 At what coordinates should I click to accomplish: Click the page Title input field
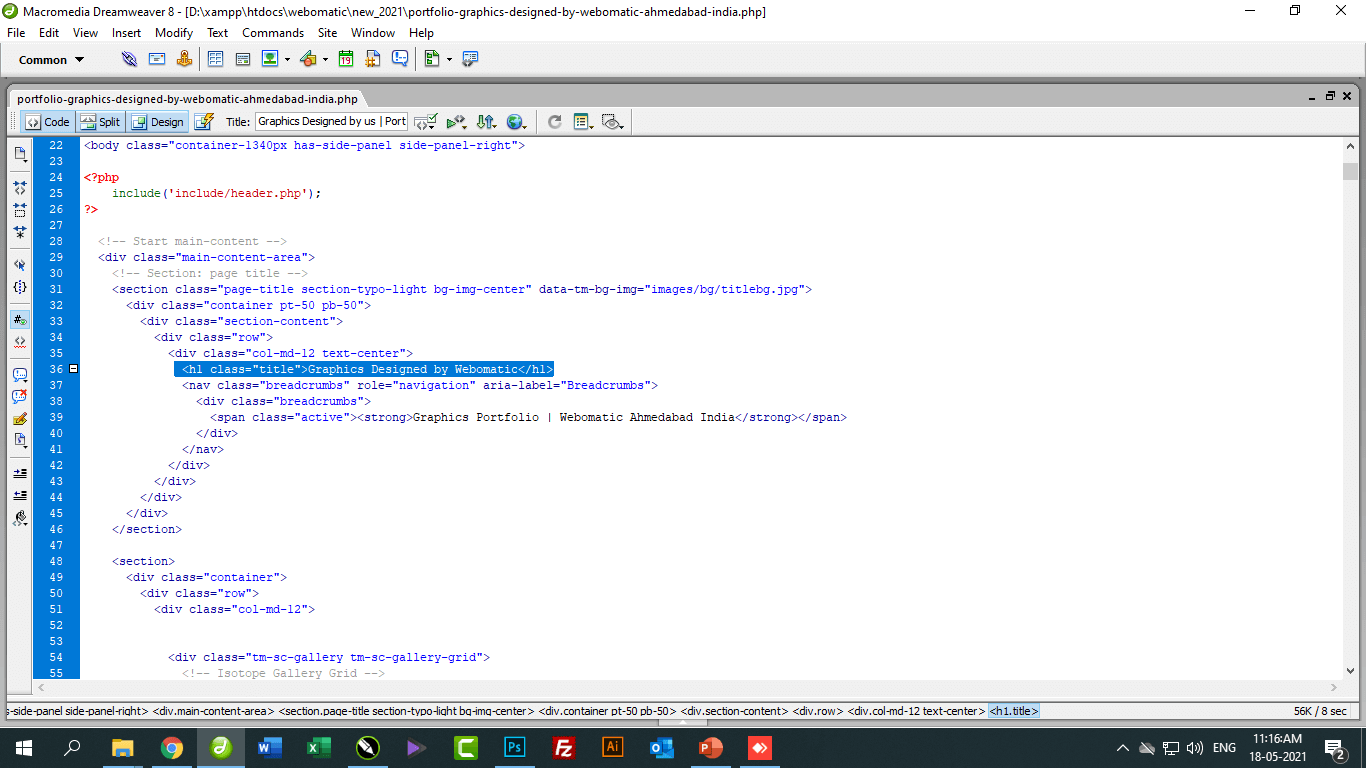pyautogui.click(x=331, y=122)
